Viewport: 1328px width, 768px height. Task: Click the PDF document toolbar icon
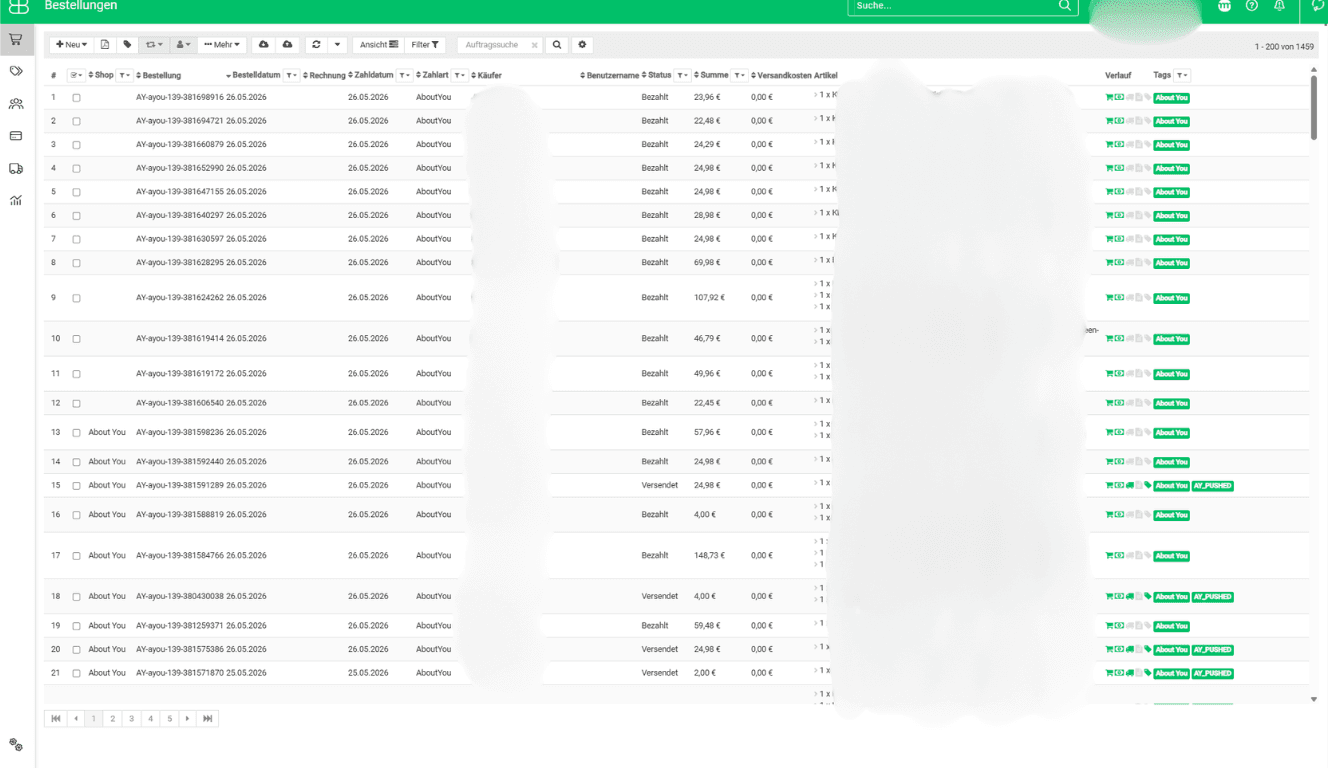(105, 45)
